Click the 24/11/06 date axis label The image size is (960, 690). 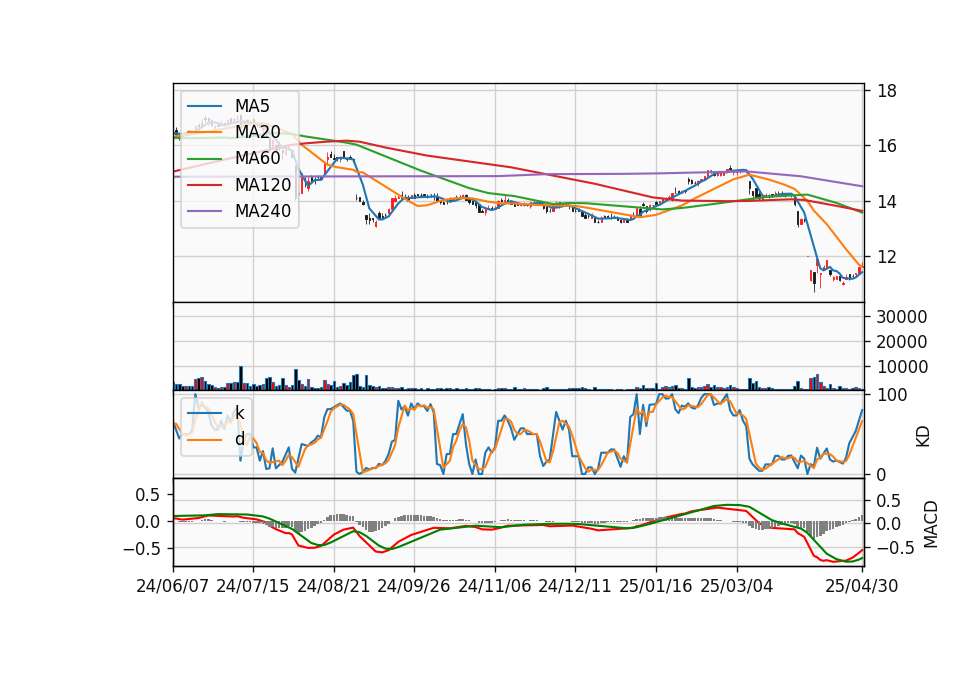(x=495, y=586)
